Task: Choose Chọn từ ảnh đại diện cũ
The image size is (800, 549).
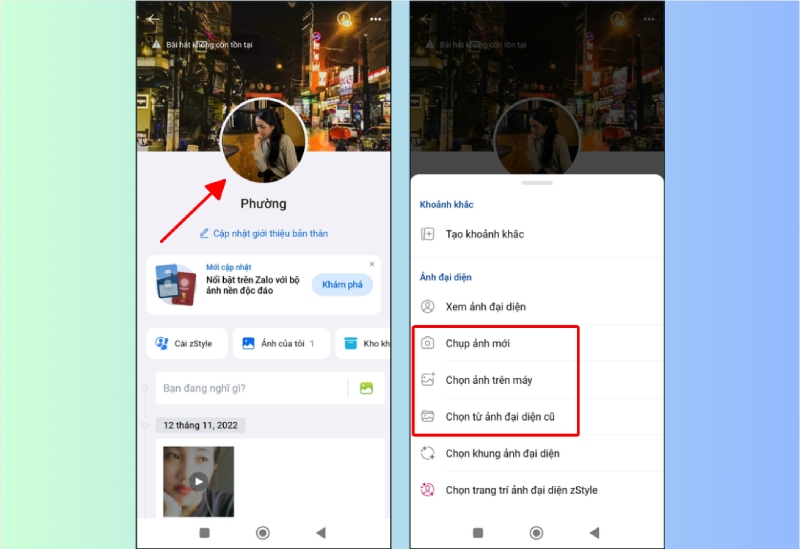Action: tap(500, 416)
